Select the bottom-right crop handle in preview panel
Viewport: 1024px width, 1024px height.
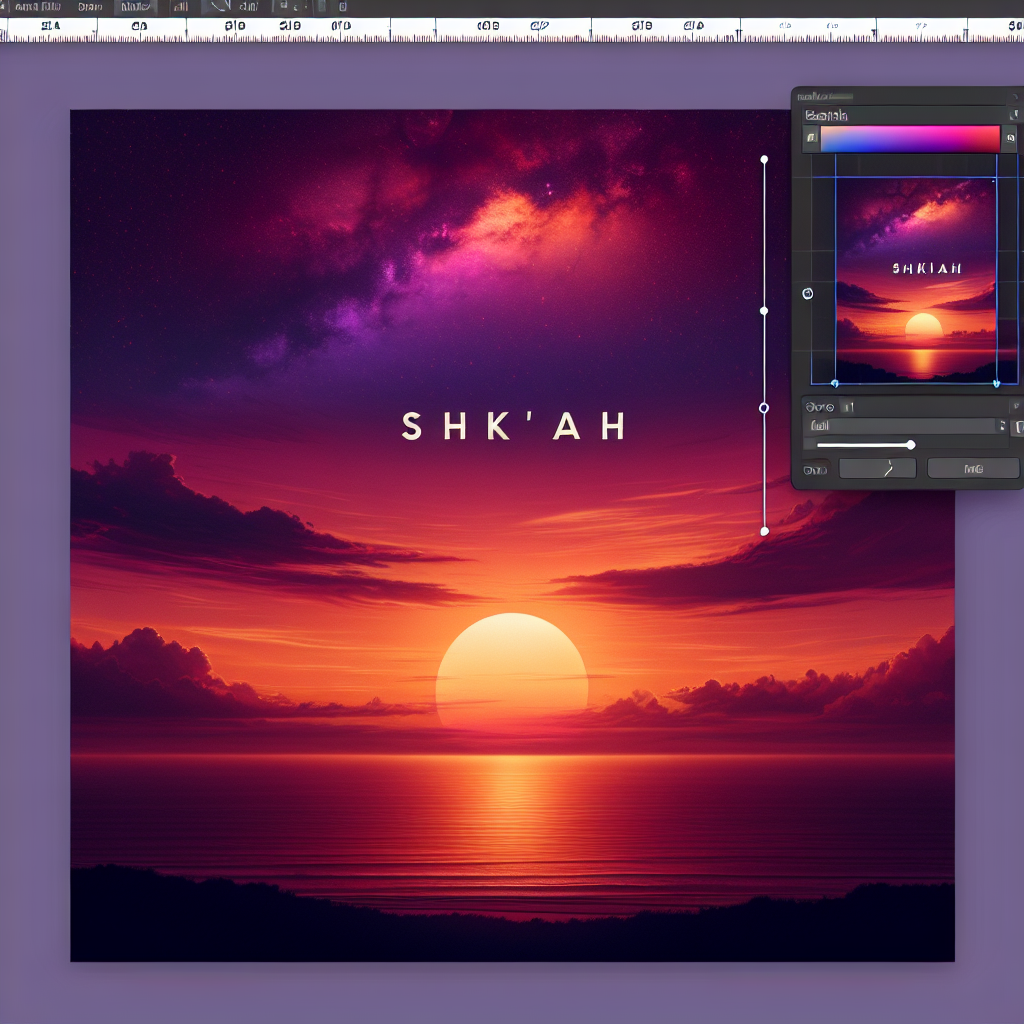pos(996,383)
